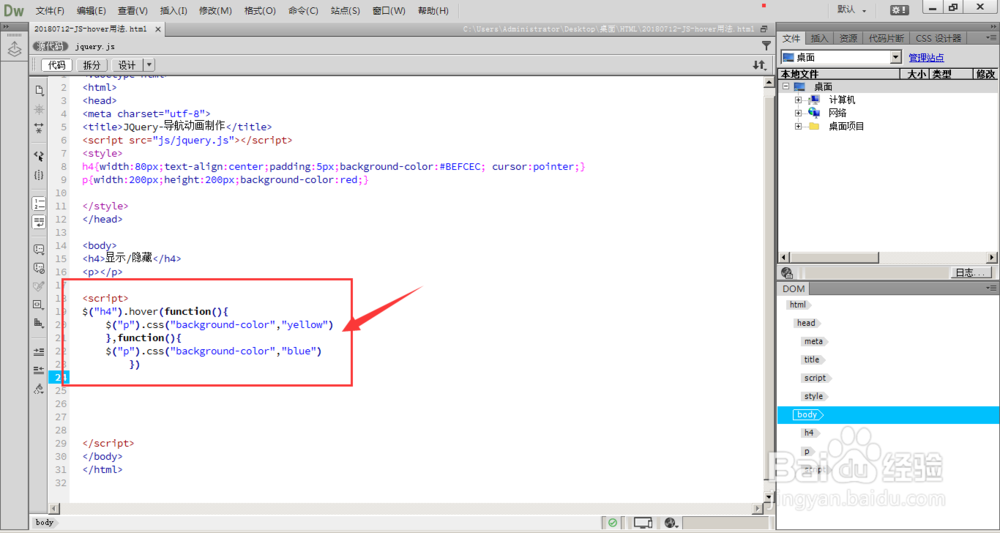Close the hover用法.html document tab
The image size is (1000, 533).
(x=158, y=29)
